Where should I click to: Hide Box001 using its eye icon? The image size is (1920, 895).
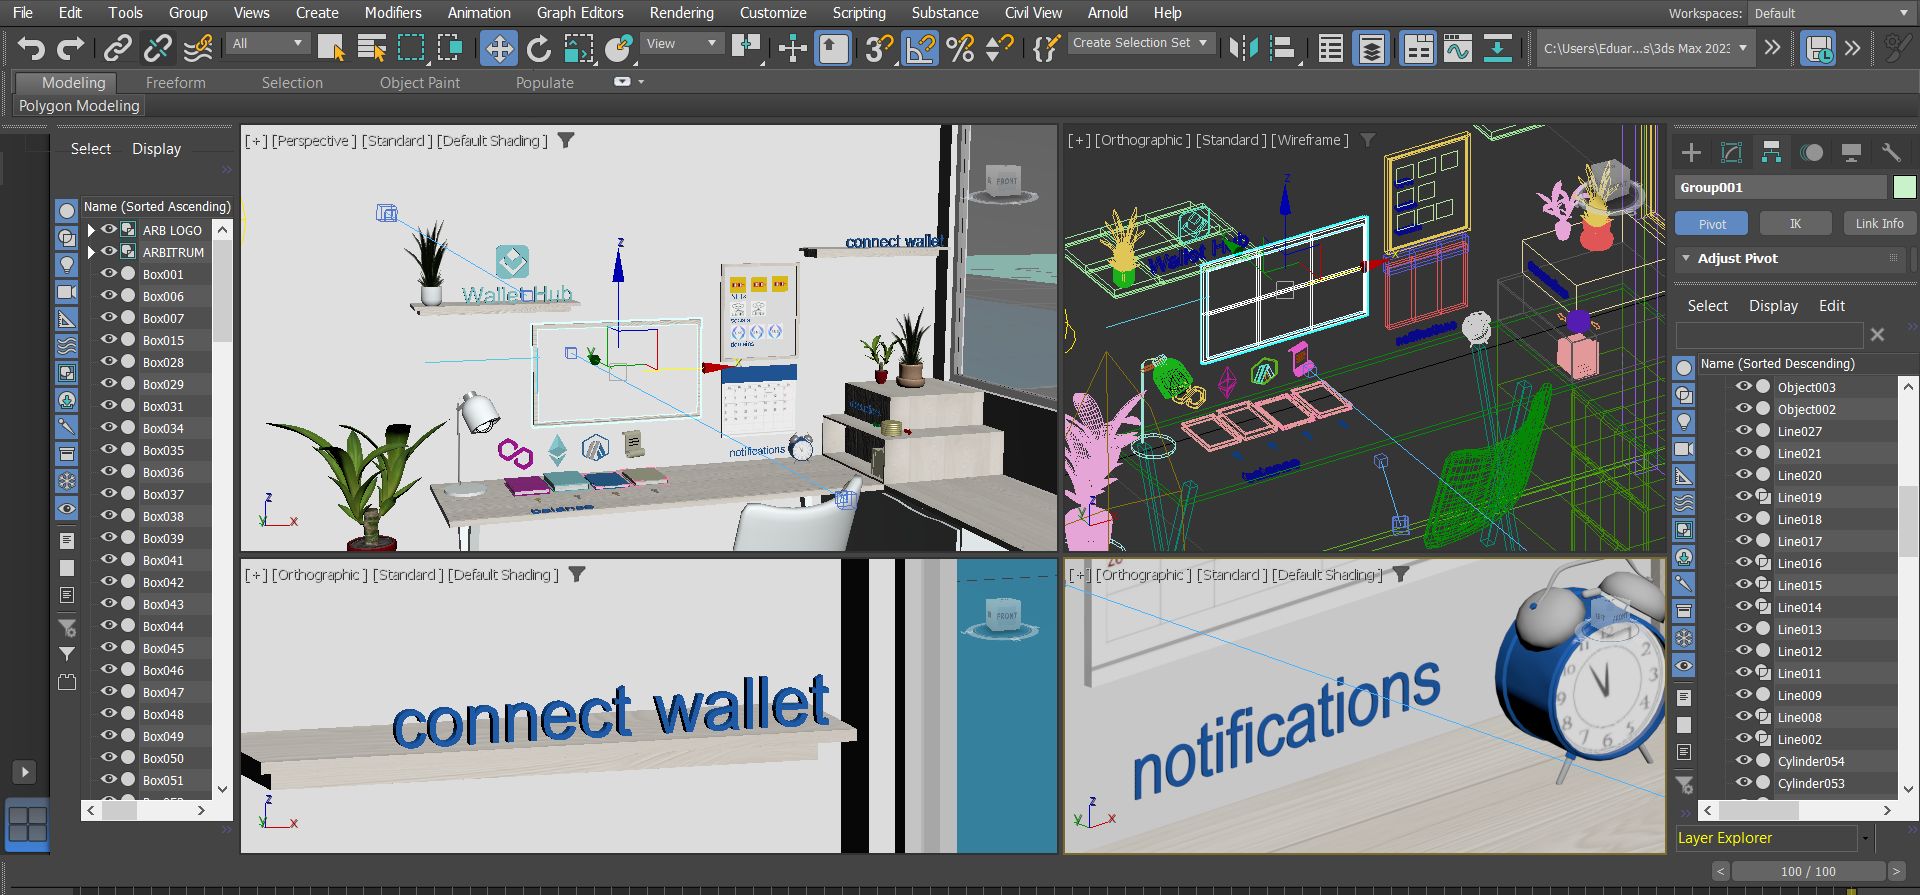click(108, 274)
